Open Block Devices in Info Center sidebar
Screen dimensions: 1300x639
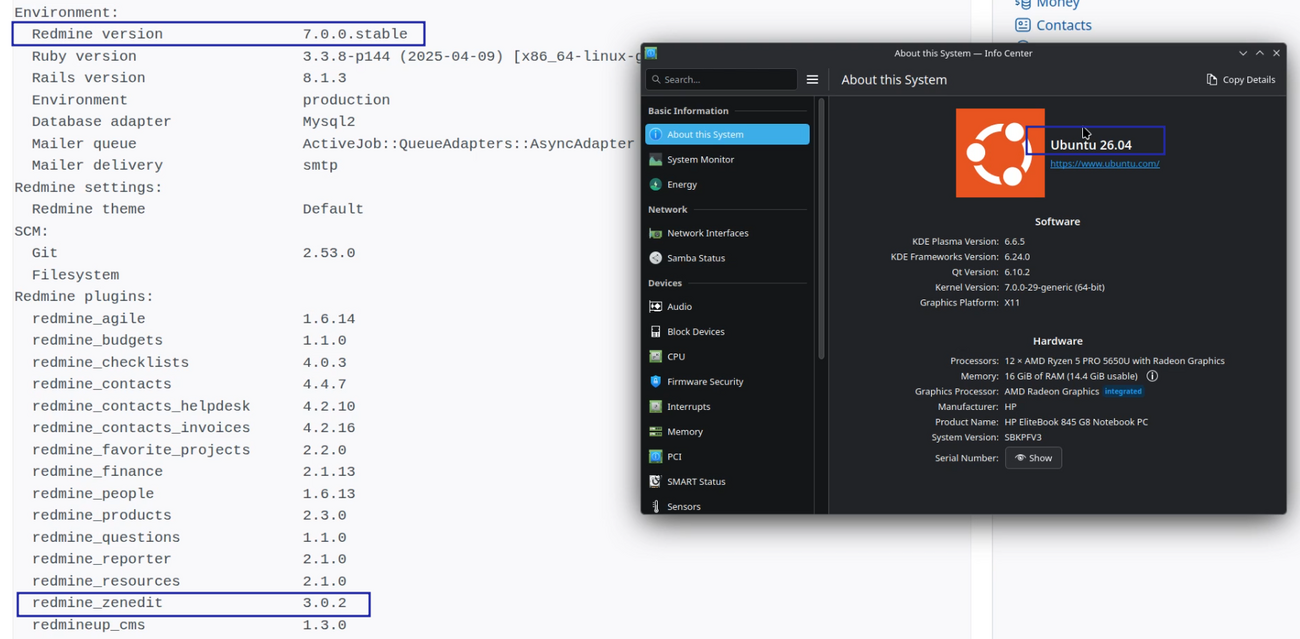[x=727, y=331]
